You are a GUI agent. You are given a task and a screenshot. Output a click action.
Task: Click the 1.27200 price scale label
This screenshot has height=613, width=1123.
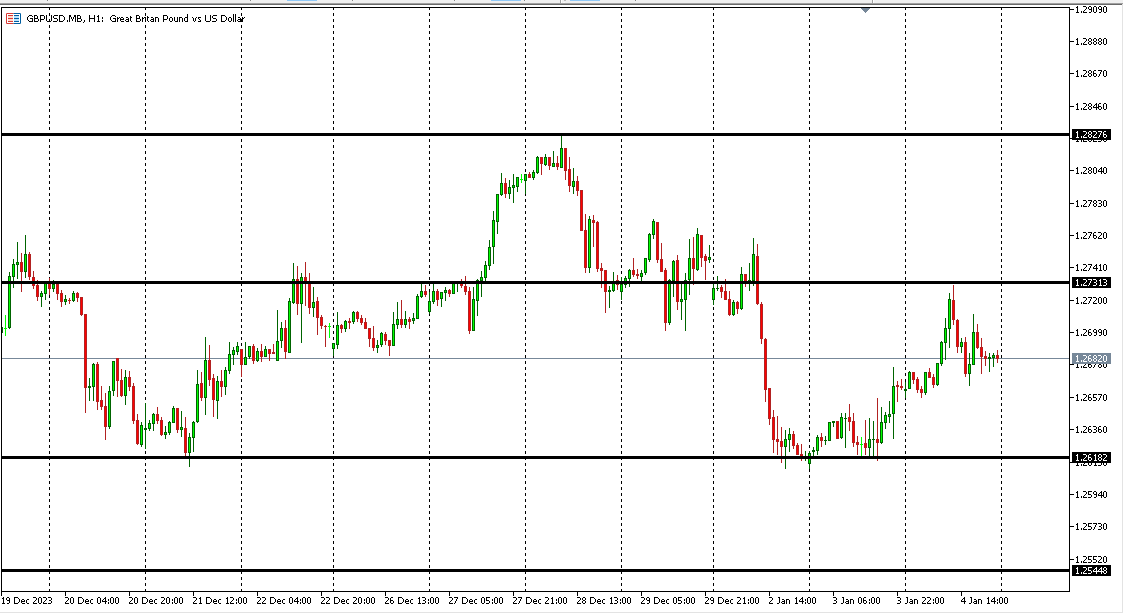[1091, 301]
